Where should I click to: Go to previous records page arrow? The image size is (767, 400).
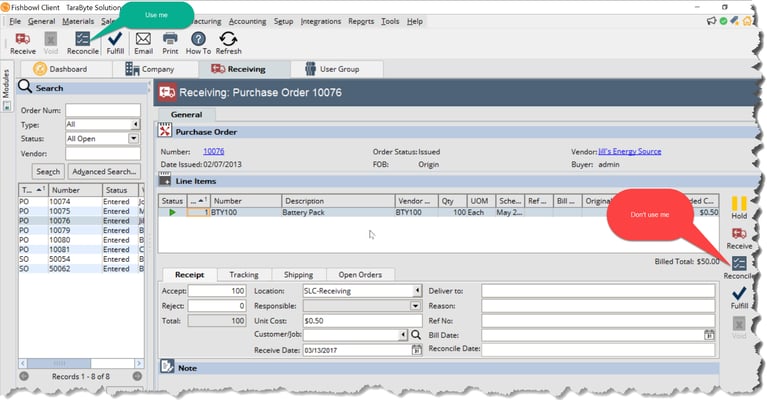coord(24,376)
